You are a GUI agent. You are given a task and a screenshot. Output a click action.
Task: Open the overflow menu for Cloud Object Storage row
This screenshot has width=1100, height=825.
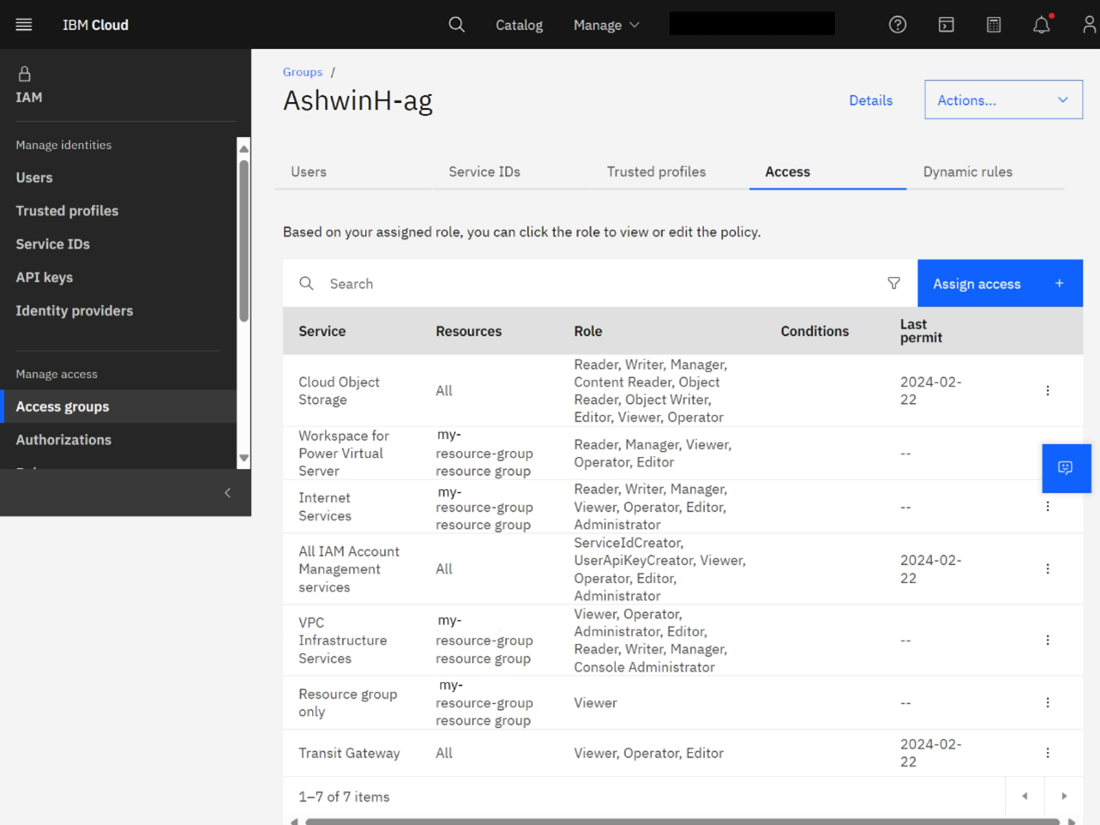[1047, 390]
